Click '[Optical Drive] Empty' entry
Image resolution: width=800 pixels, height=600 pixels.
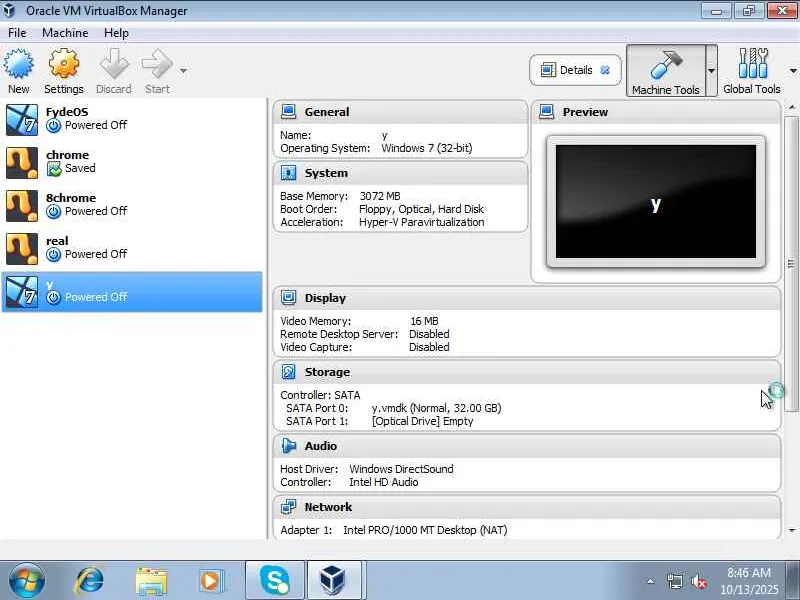tap(422, 421)
